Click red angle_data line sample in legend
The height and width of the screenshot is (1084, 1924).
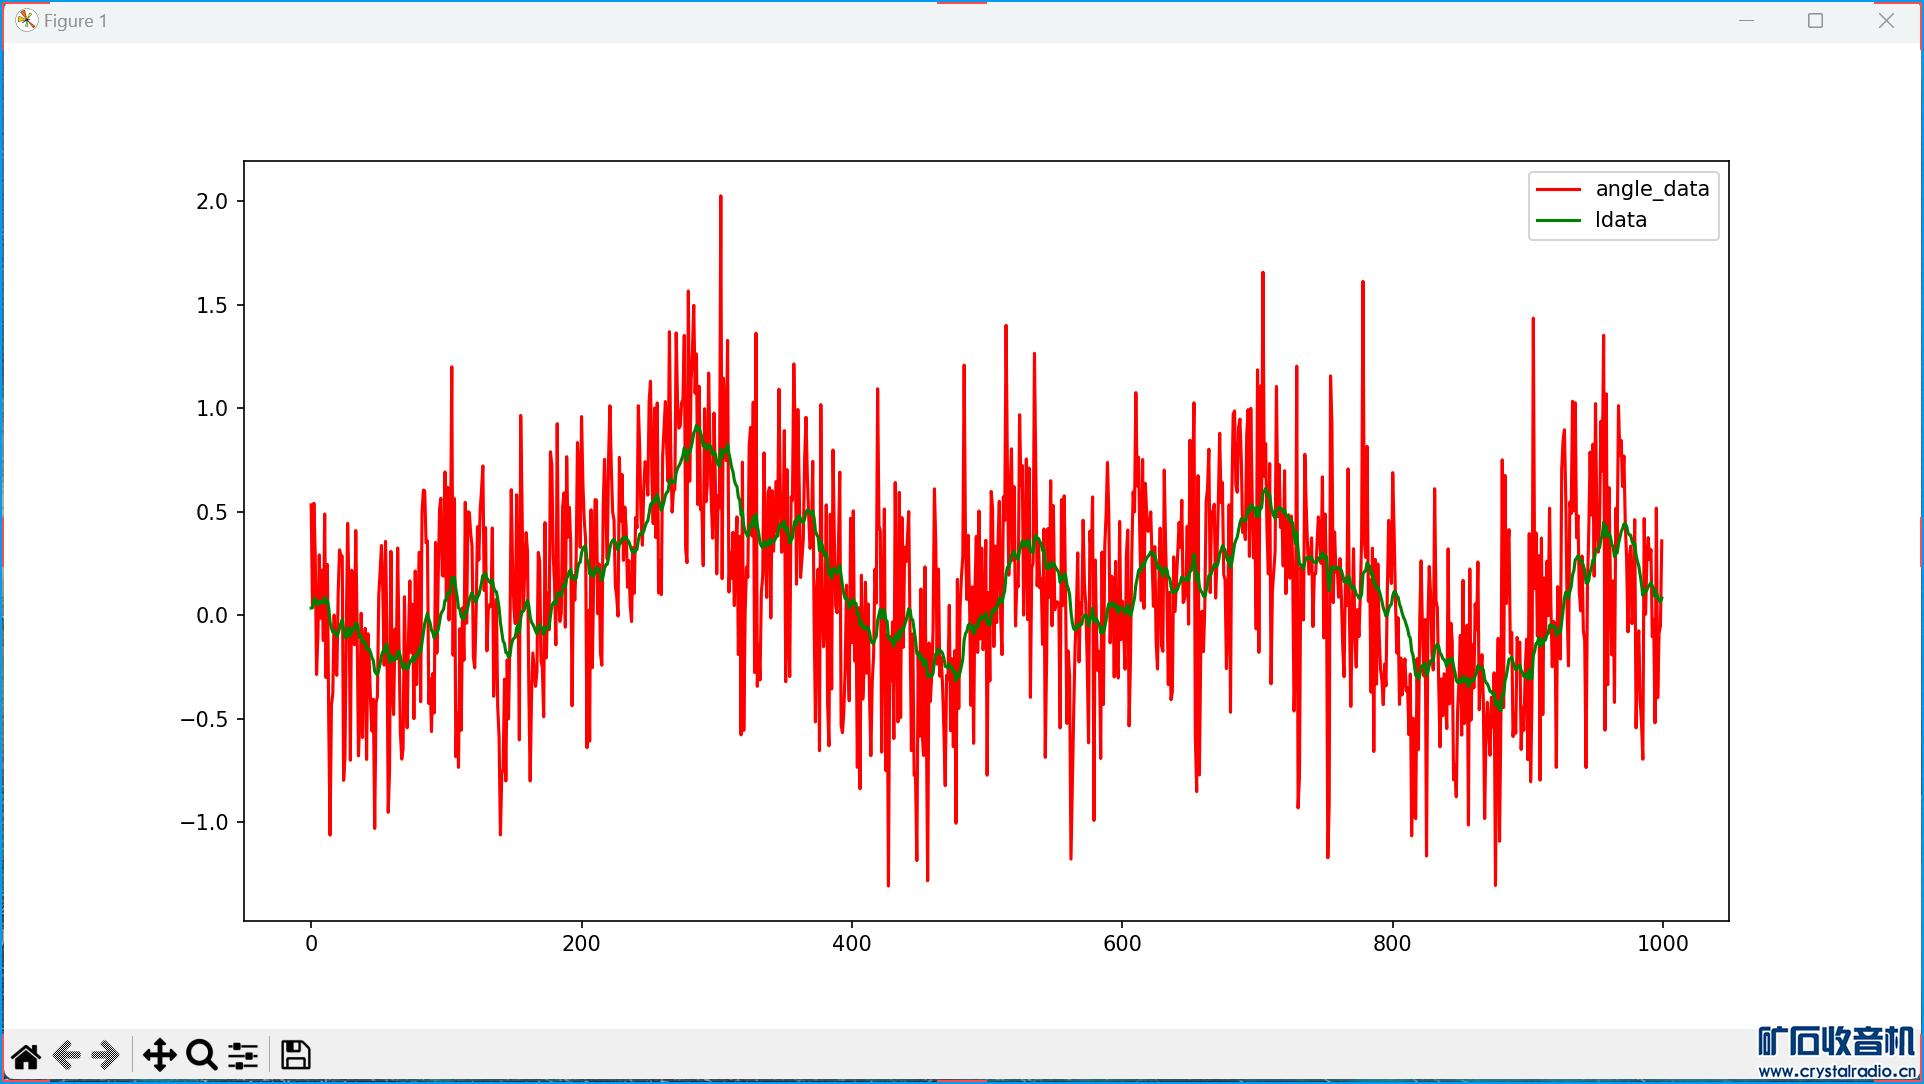click(1558, 189)
